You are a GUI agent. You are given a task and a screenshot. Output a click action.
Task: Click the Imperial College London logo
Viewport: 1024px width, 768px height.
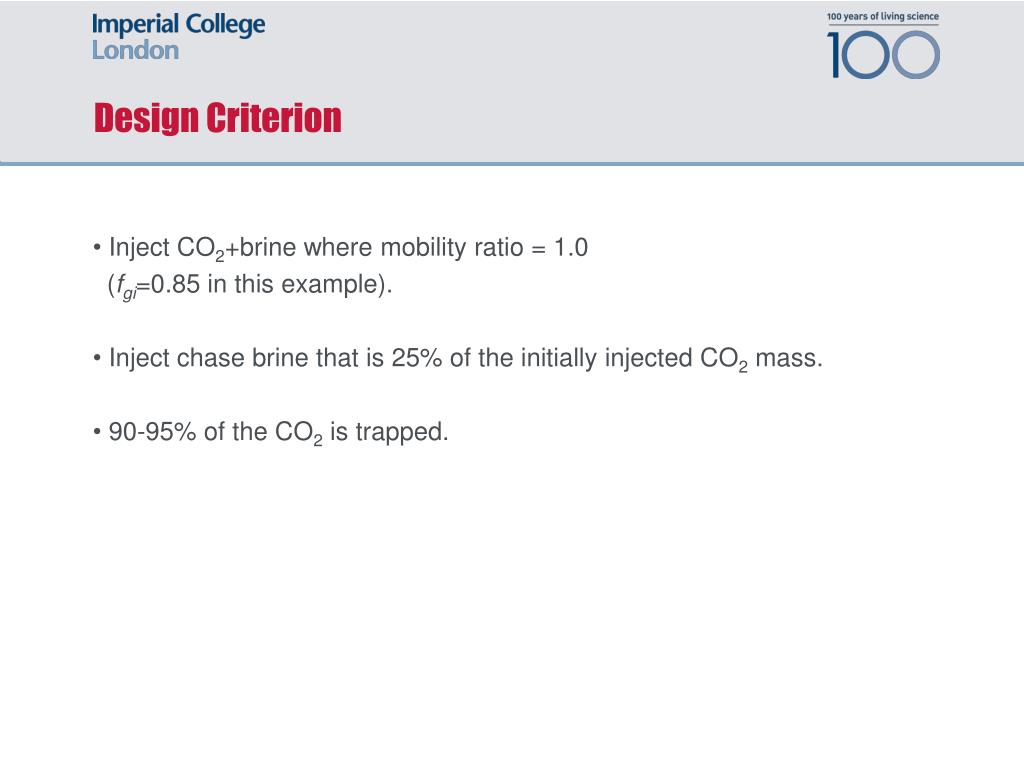click(x=178, y=37)
